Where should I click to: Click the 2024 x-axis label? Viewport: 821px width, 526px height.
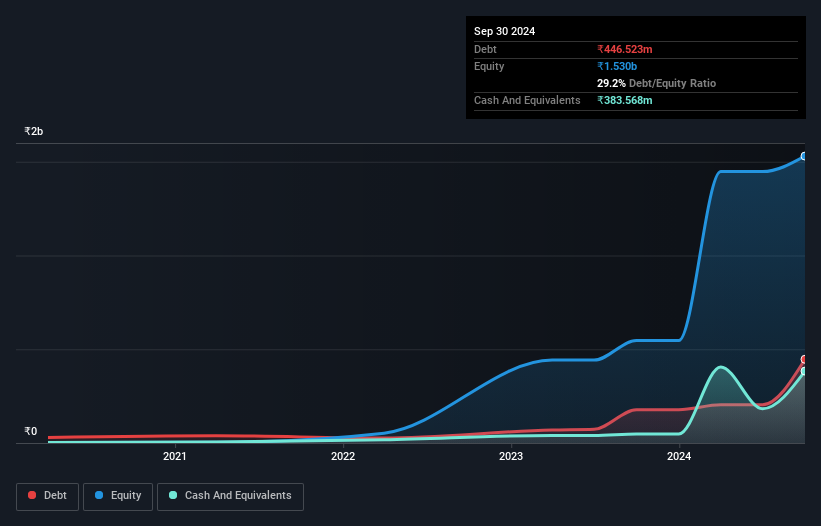[679, 456]
